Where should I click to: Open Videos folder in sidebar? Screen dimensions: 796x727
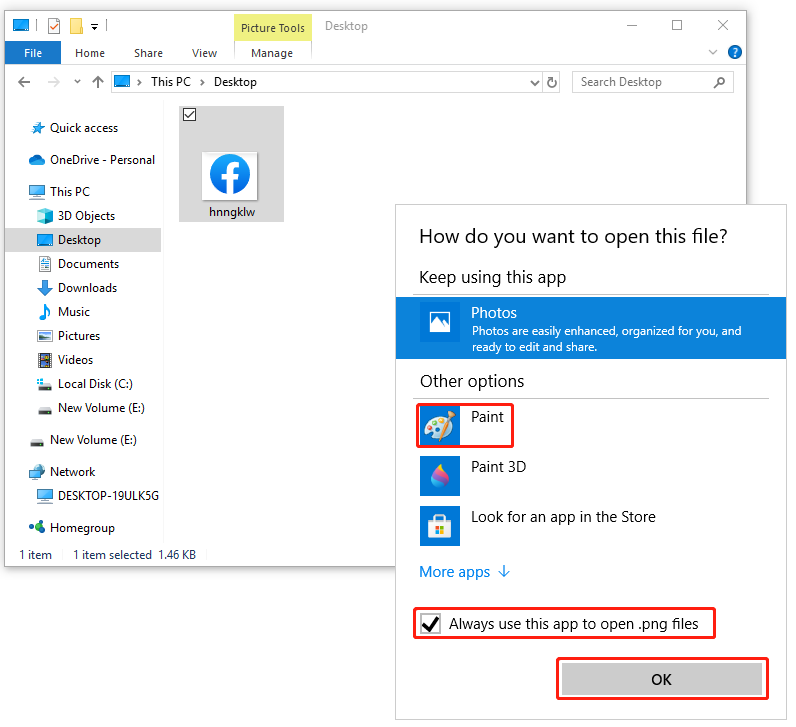[75, 360]
